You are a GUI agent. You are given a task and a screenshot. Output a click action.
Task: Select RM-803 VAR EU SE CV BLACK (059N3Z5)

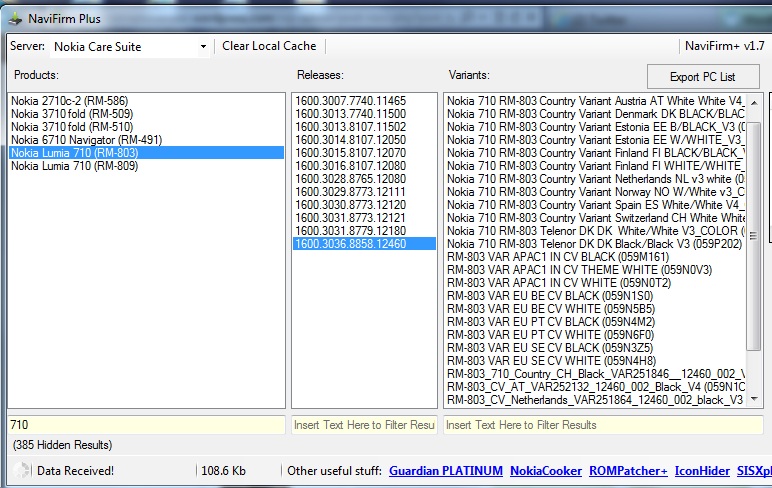pyautogui.click(x=596, y=348)
